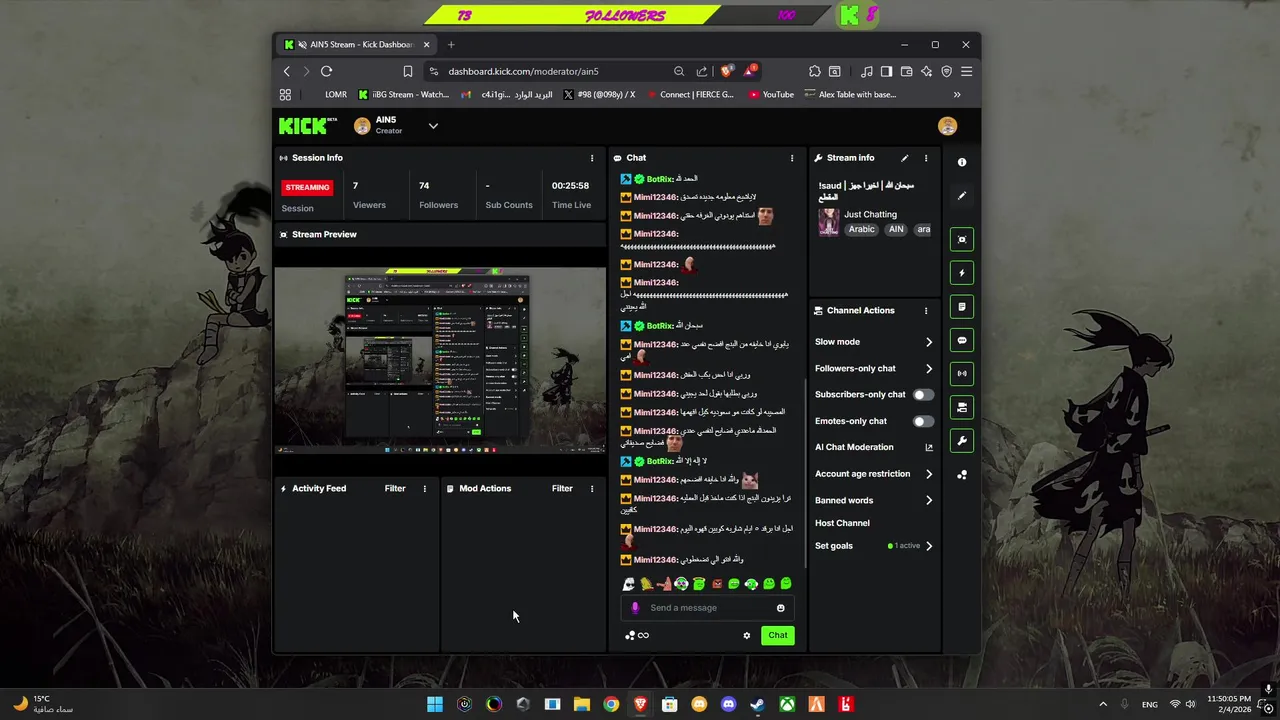Click the AIN stream tag

(x=896, y=229)
